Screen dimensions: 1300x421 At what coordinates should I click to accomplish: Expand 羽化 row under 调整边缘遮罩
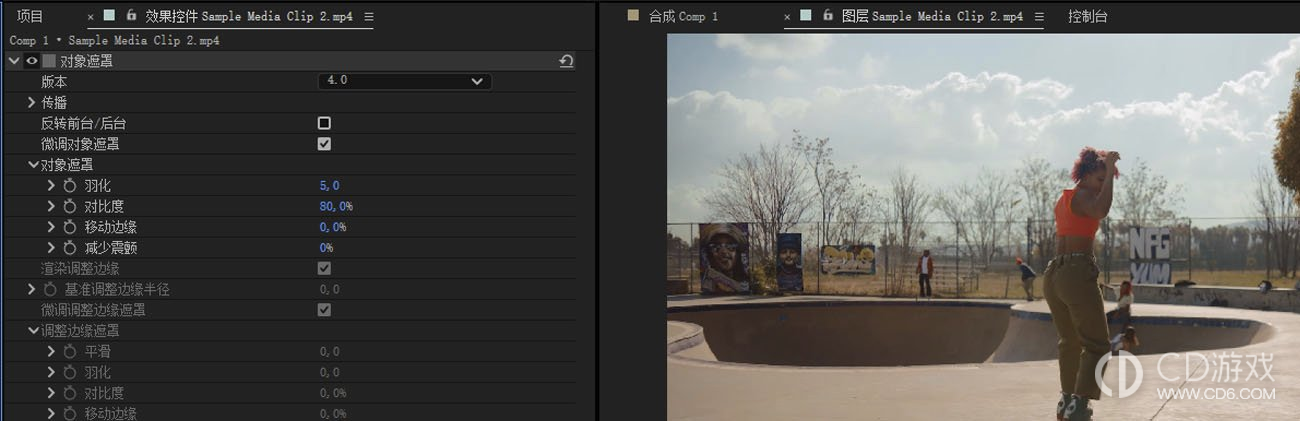52,372
